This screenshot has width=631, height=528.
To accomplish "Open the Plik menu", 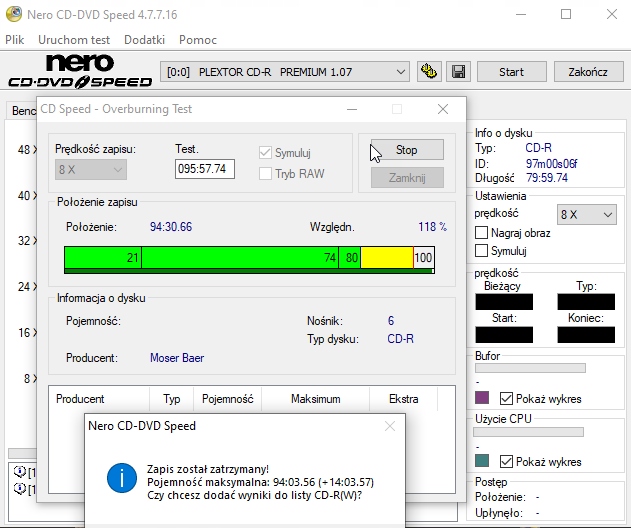I will point(14,40).
